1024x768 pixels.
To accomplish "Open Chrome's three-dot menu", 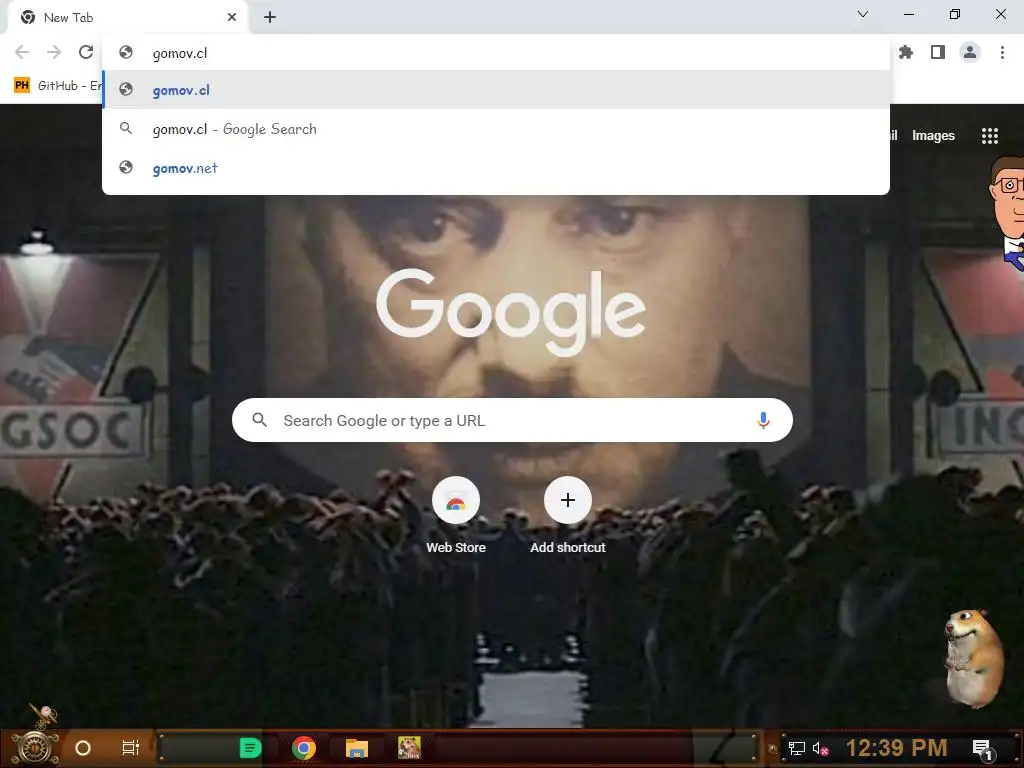I will (x=1002, y=52).
